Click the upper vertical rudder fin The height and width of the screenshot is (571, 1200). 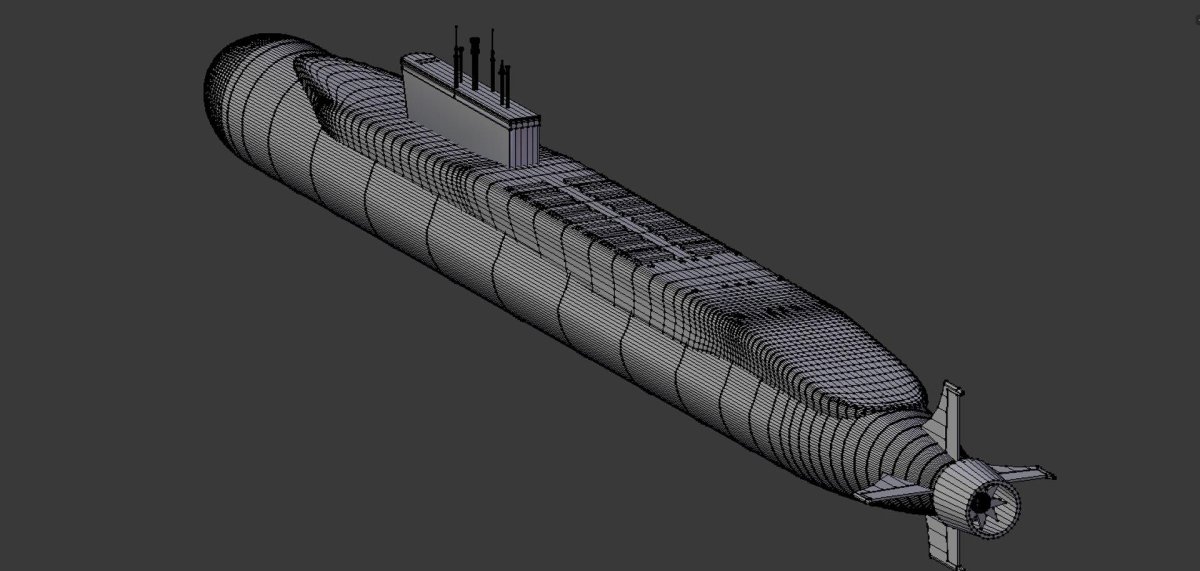[950, 412]
